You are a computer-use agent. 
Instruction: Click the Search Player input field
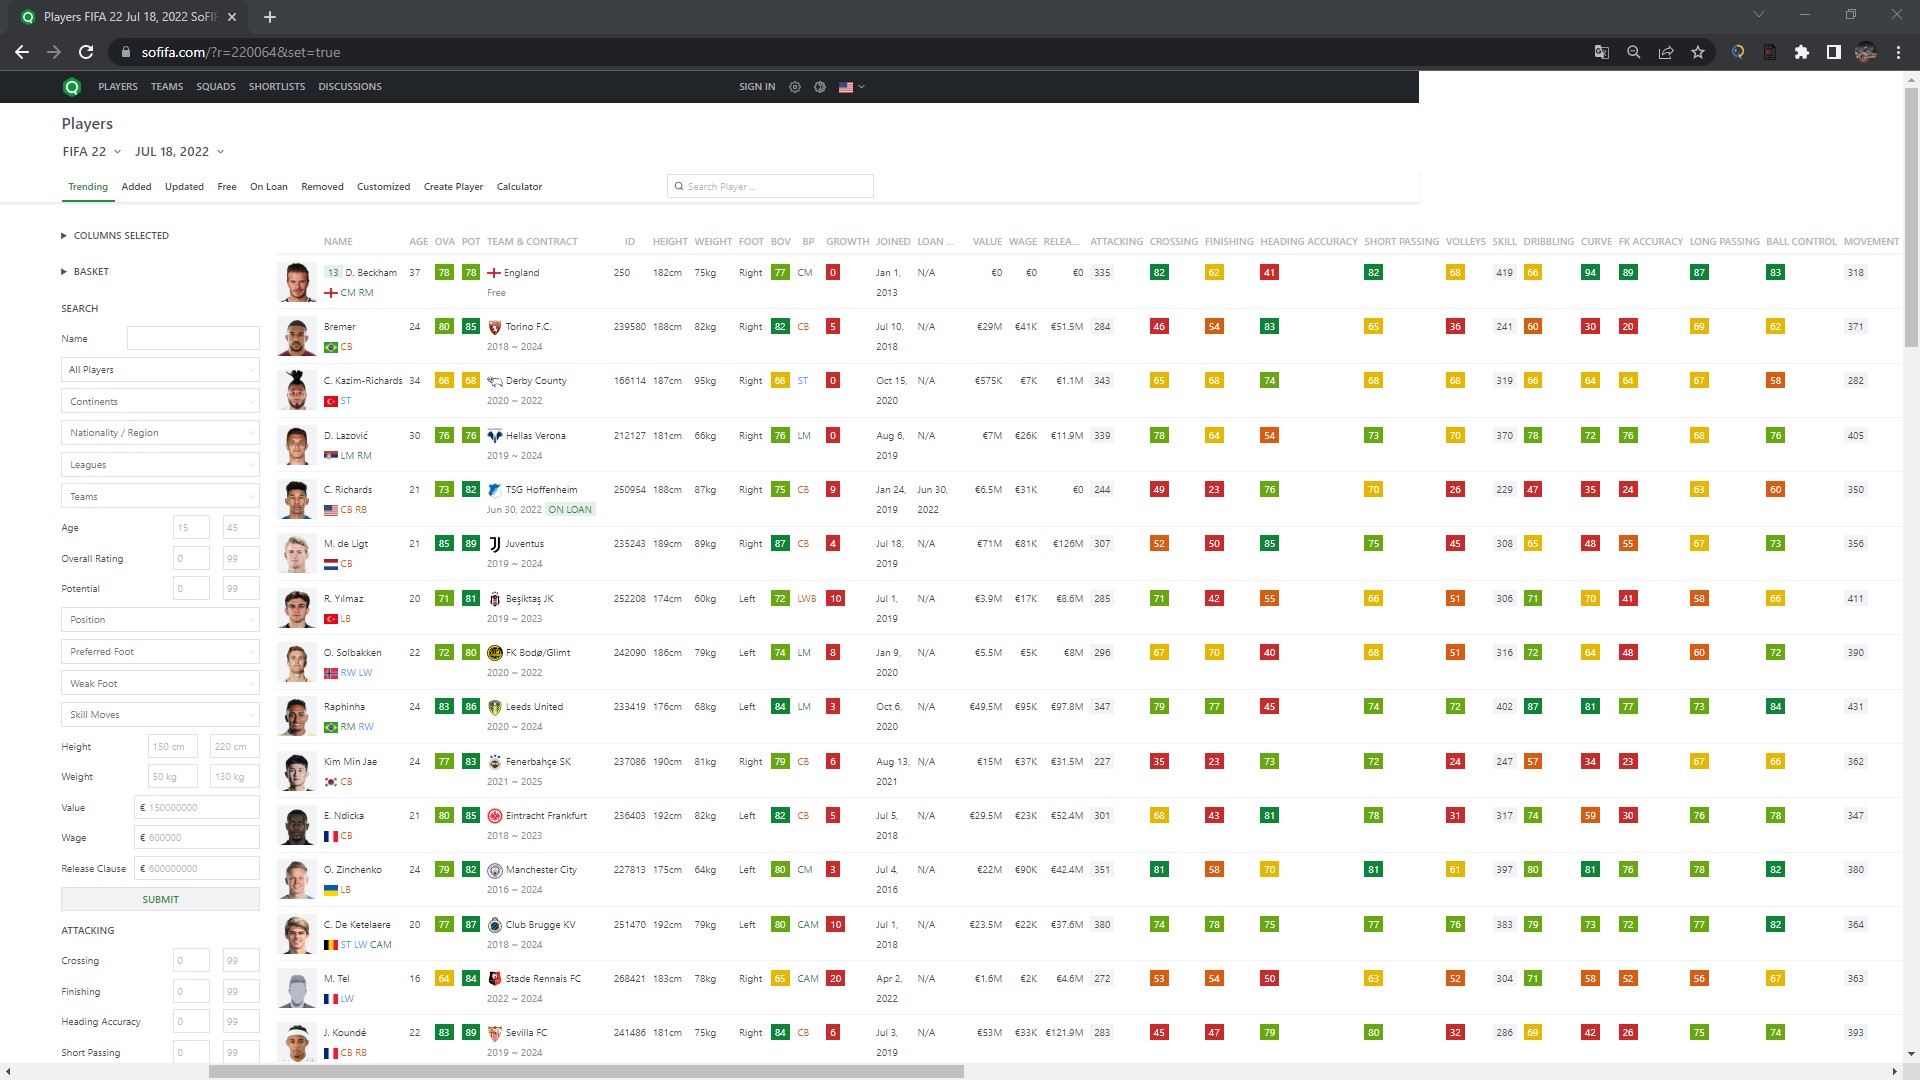point(770,187)
